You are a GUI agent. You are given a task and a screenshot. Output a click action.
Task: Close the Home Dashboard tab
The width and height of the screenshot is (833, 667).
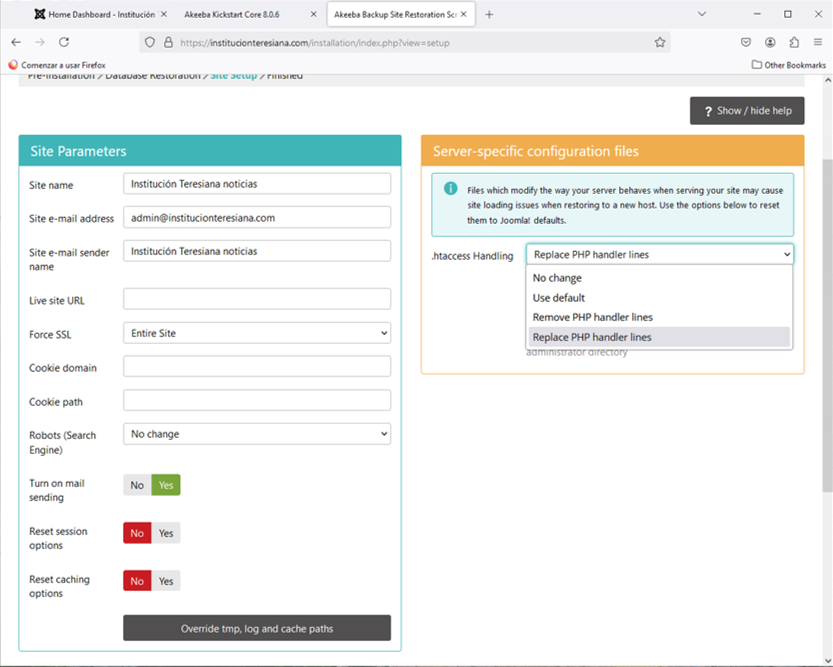(x=164, y=14)
